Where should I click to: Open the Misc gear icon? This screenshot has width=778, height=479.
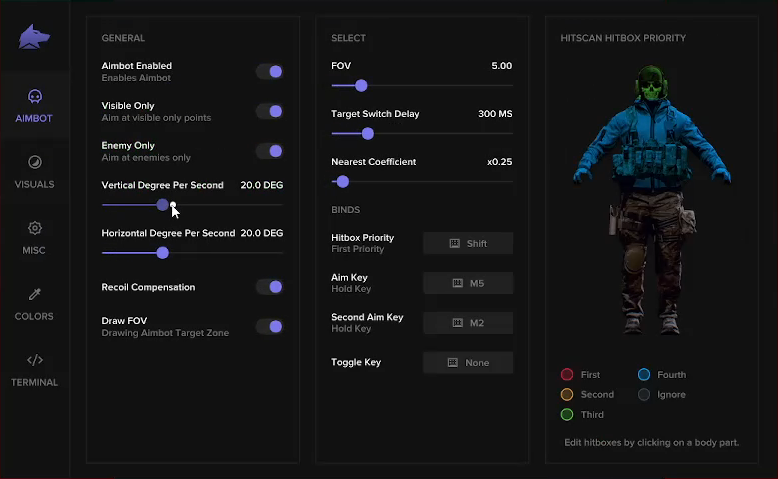click(x=35, y=228)
